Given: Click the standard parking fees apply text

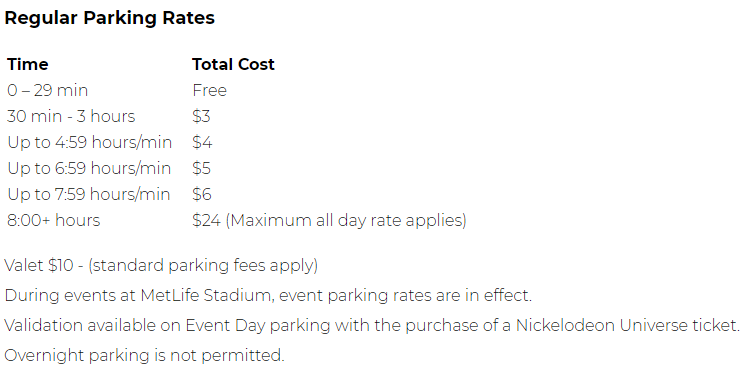Looking at the screenshot, I should [203, 265].
